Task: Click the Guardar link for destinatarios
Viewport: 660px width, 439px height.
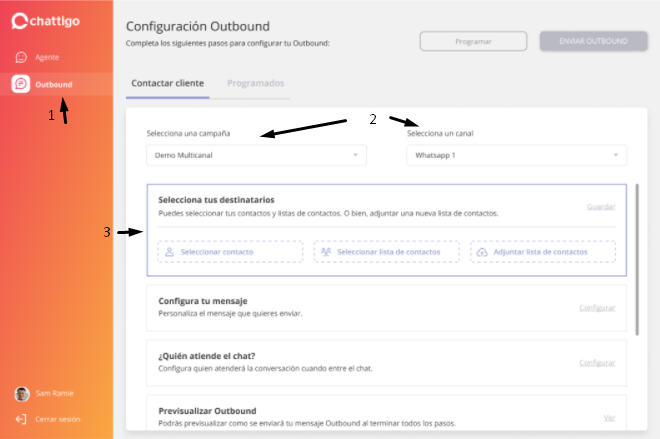Action: 600,207
